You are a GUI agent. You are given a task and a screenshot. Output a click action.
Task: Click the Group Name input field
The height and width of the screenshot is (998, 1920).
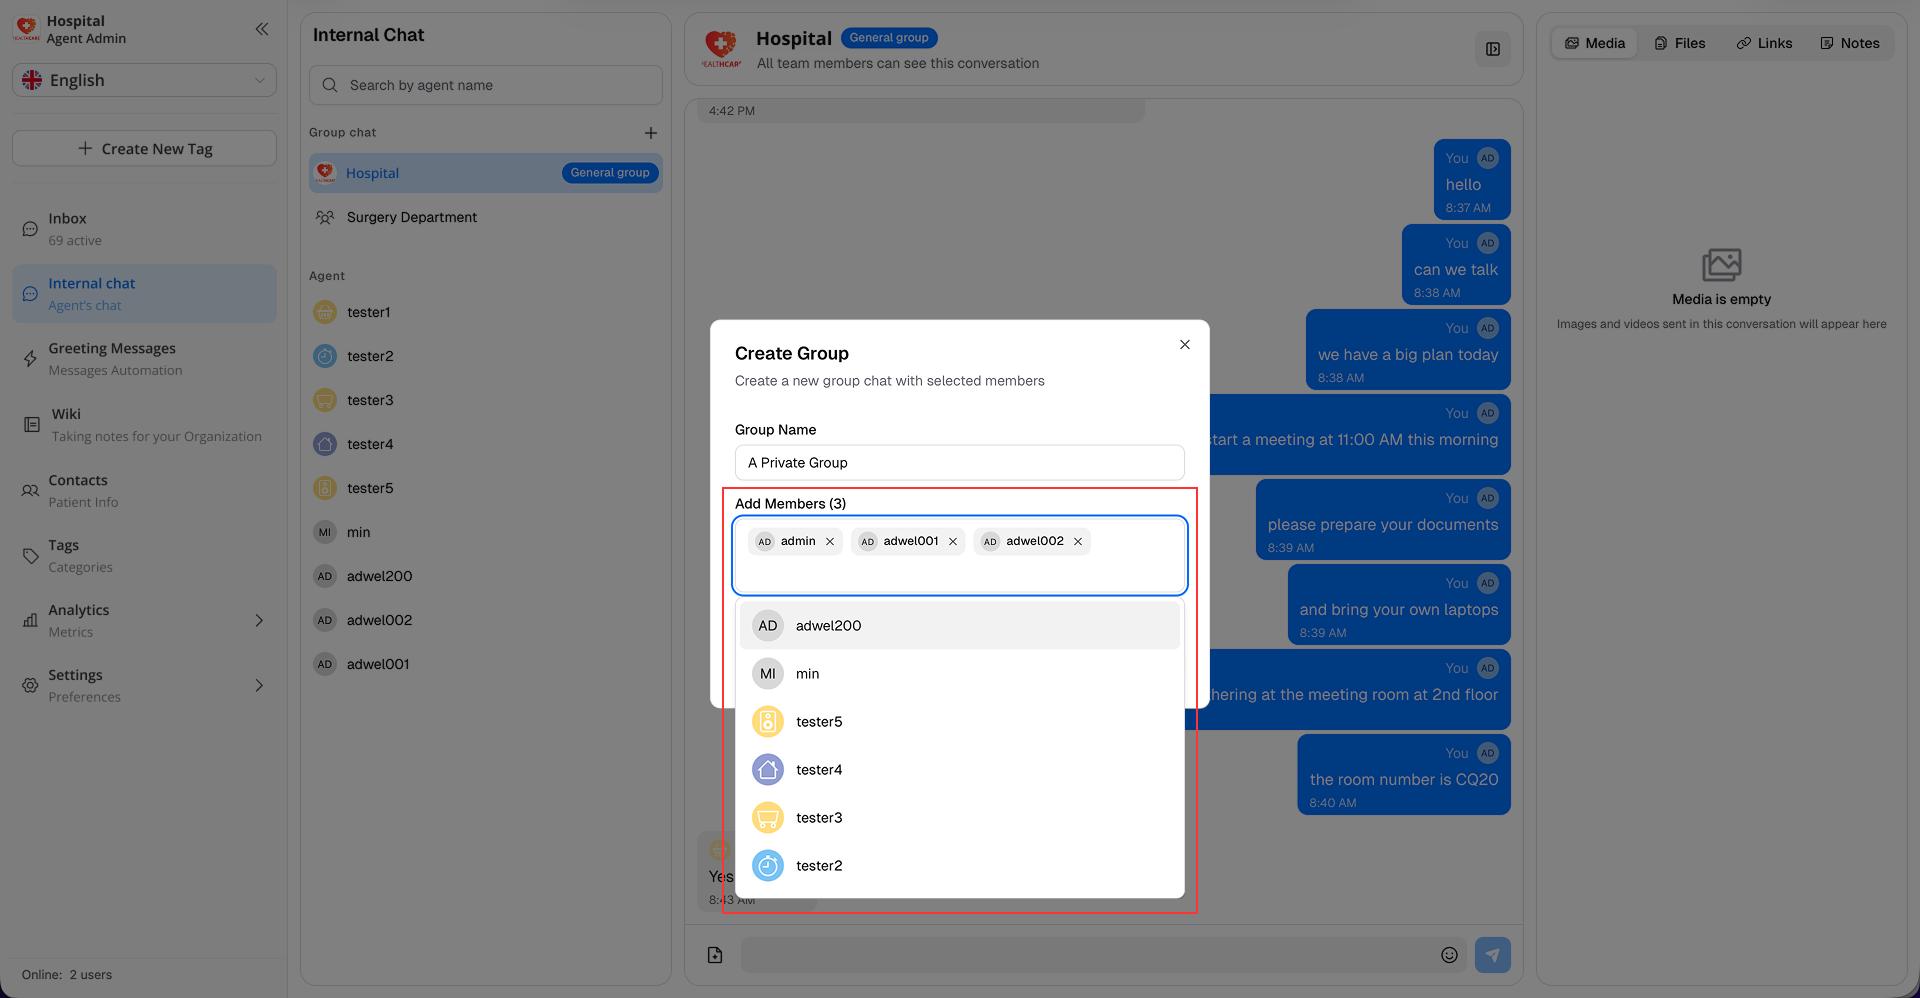click(958, 463)
